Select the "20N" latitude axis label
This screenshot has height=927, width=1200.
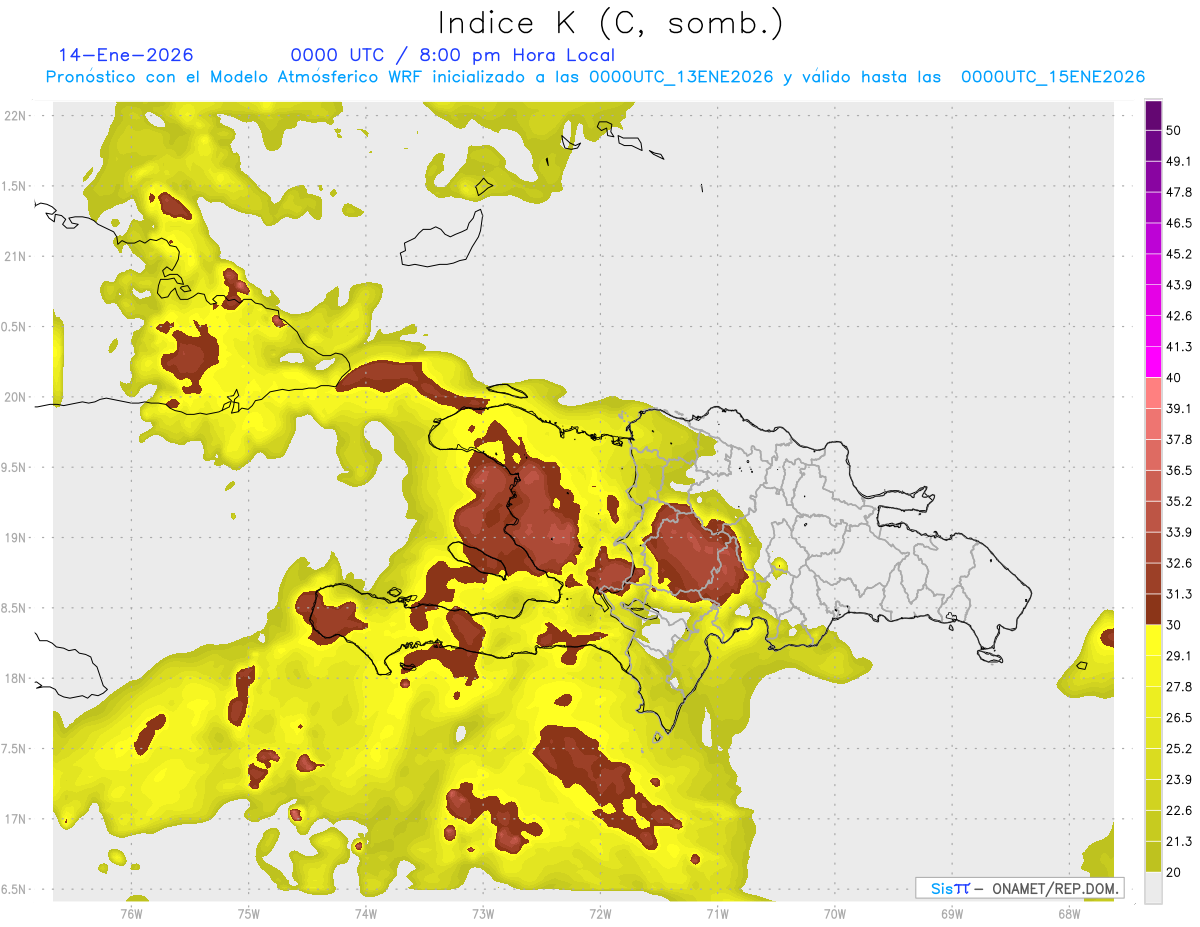pos(15,397)
